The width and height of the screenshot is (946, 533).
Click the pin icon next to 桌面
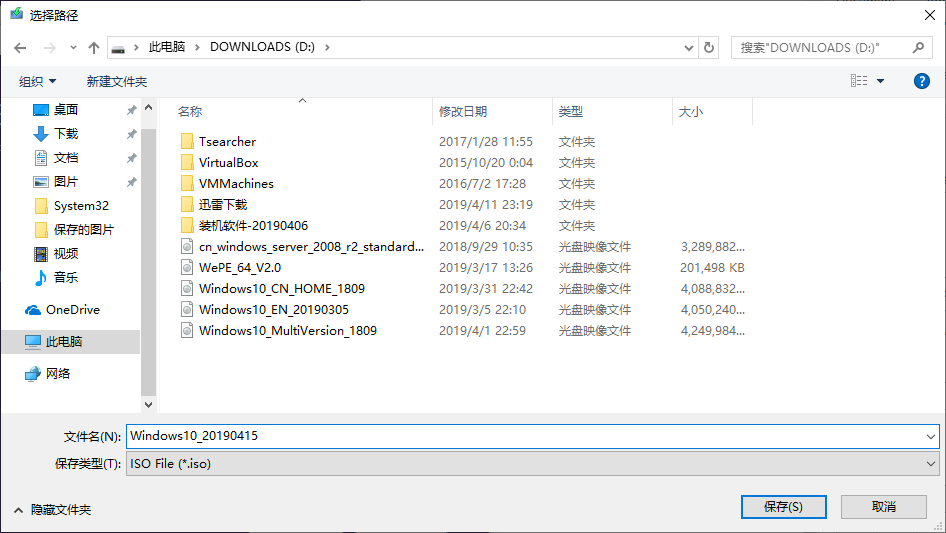point(131,110)
